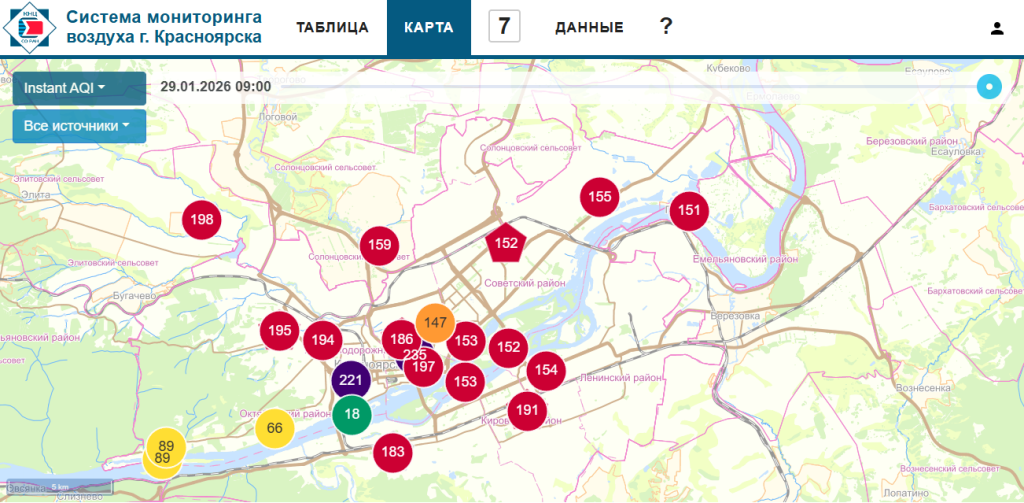Viewport: 1024px width, 503px height.
Task: Open the Данные menu item
Action: point(589,28)
